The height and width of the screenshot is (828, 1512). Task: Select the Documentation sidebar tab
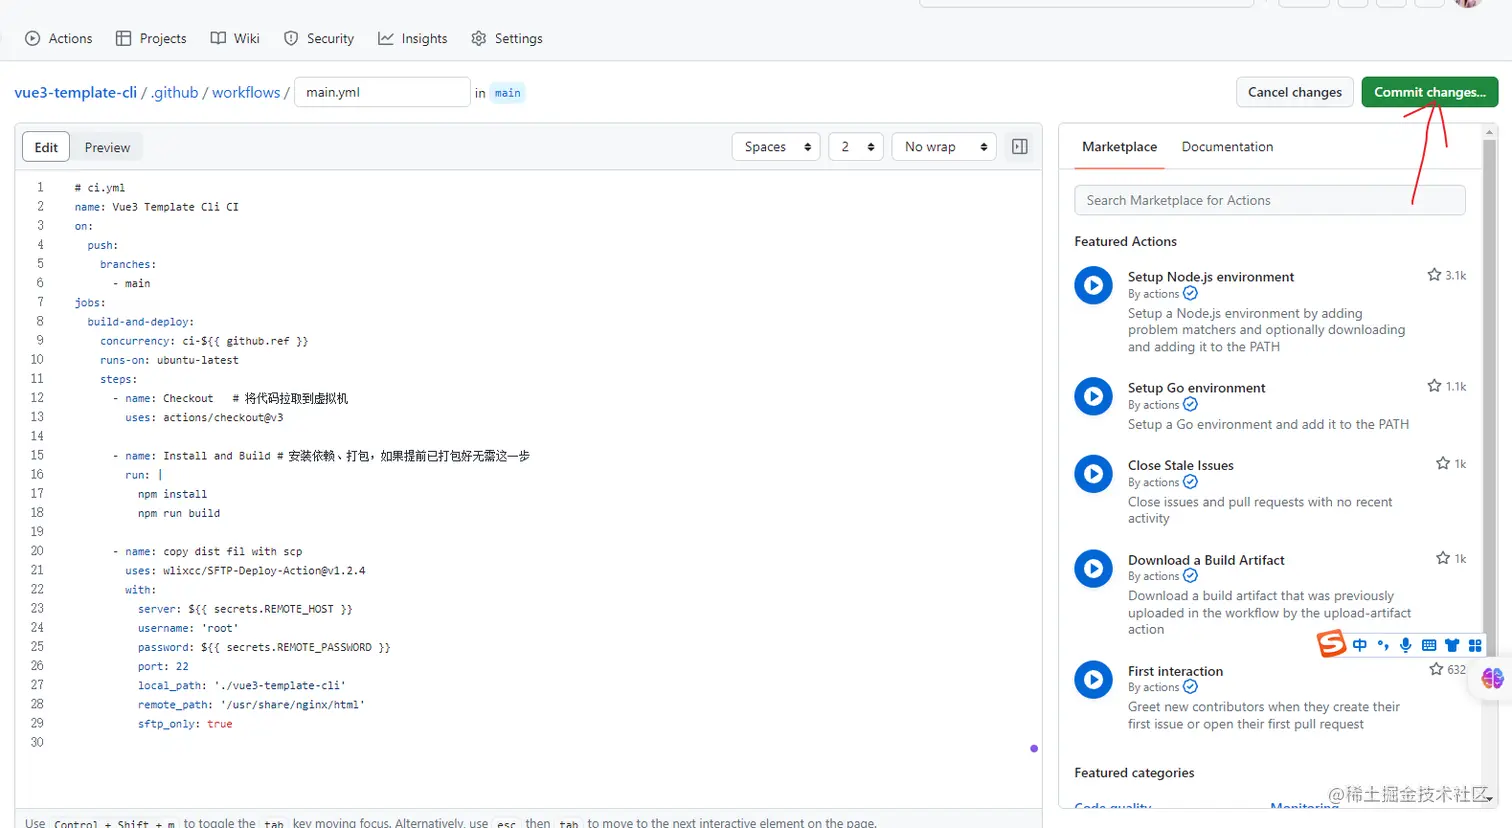(1227, 147)
